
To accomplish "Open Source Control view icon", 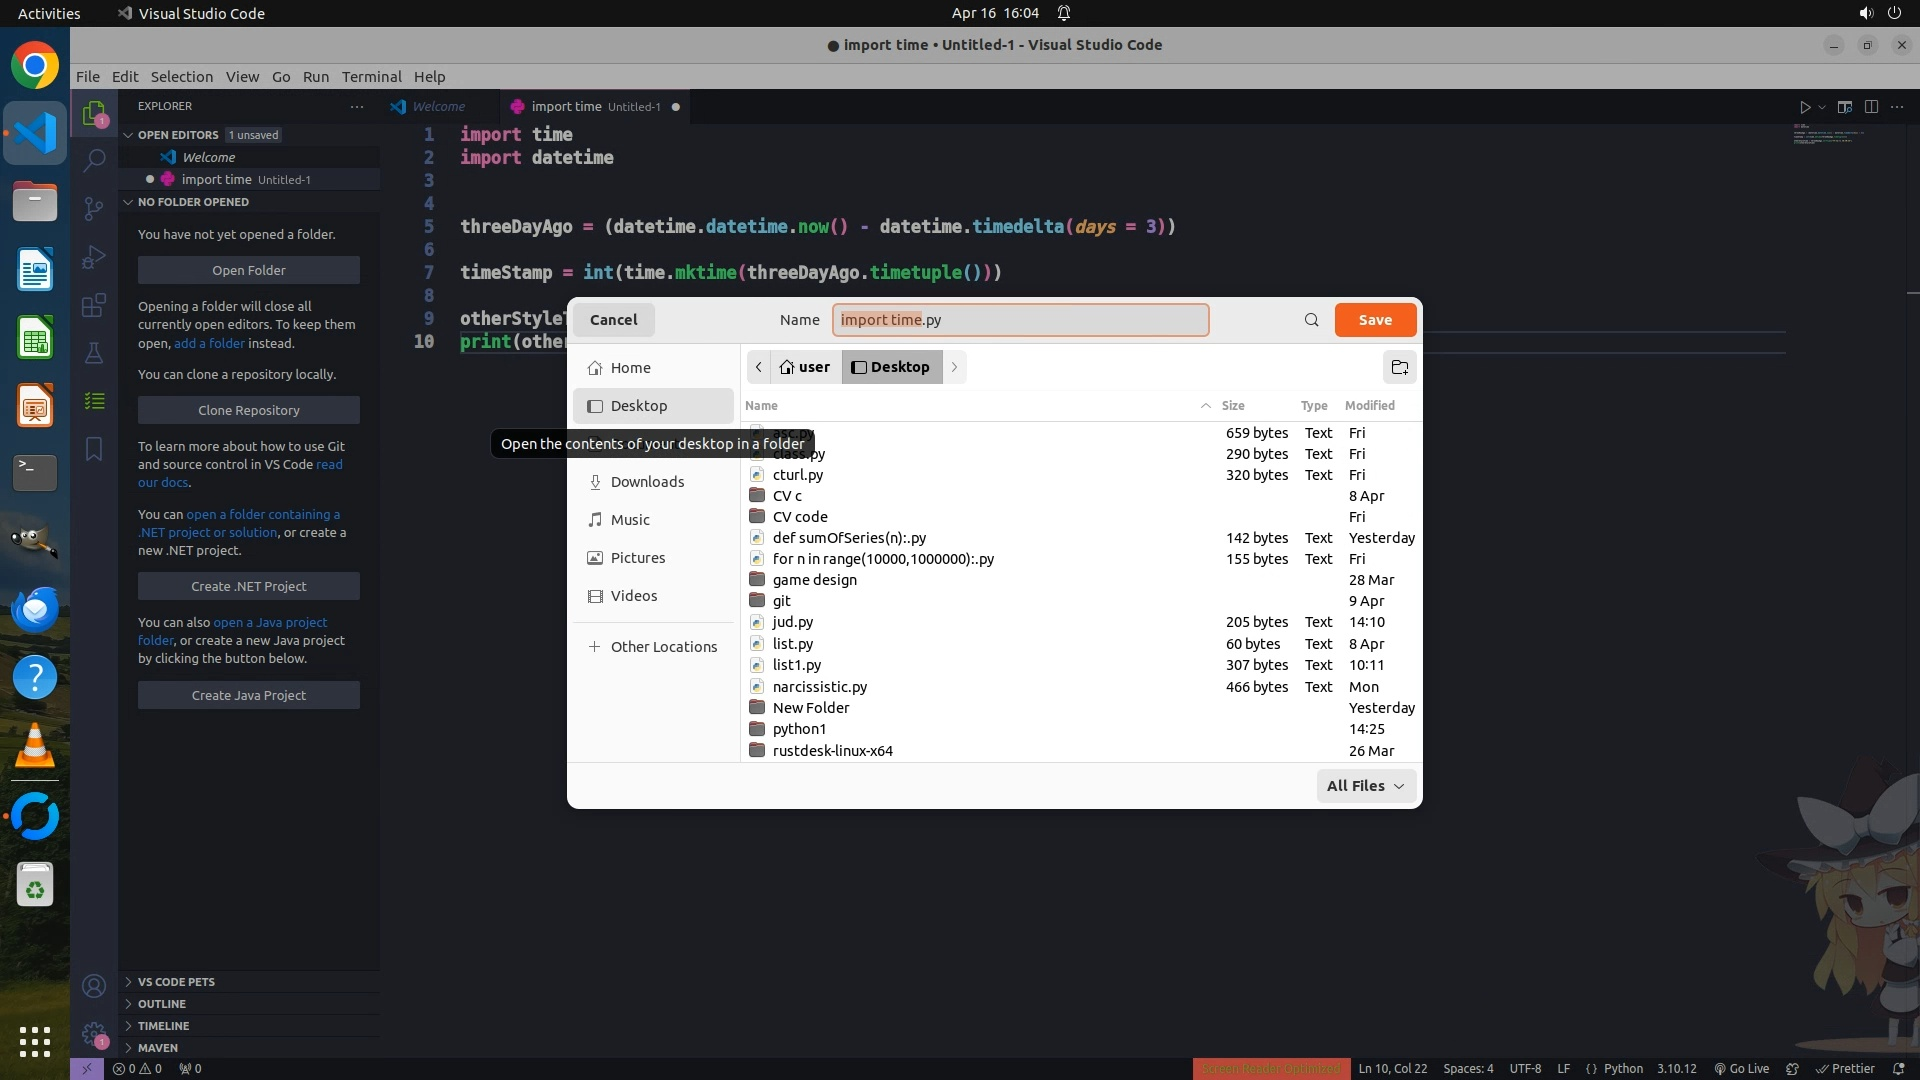I will pos(94,208).
